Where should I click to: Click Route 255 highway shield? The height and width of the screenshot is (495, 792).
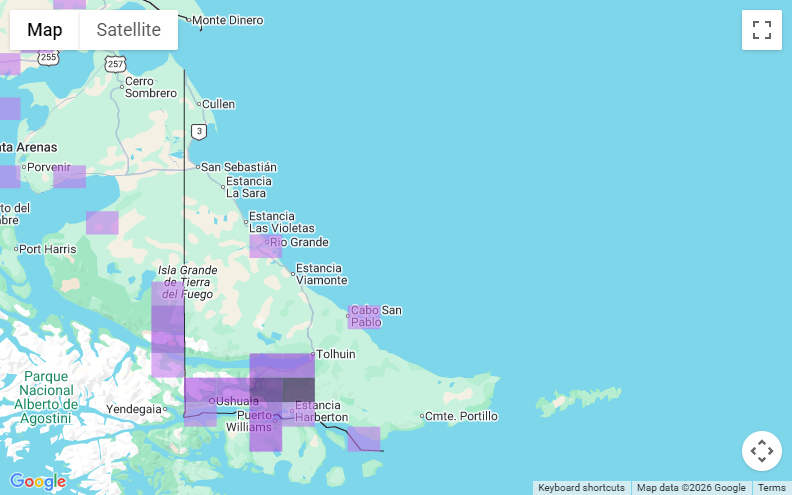coord(48,57)
